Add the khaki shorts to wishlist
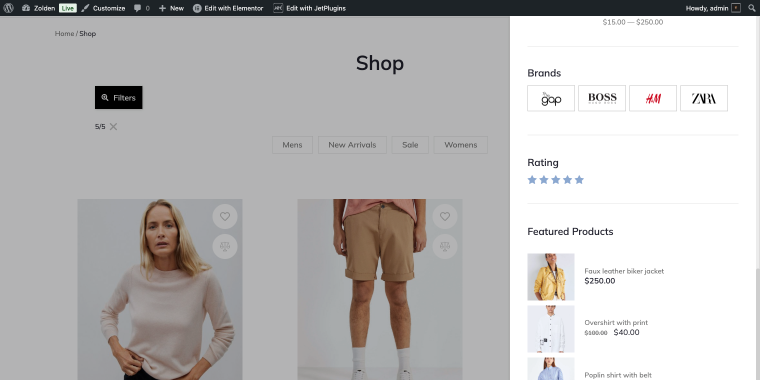This screenshot has width=760, height=380. click(445, 217)
